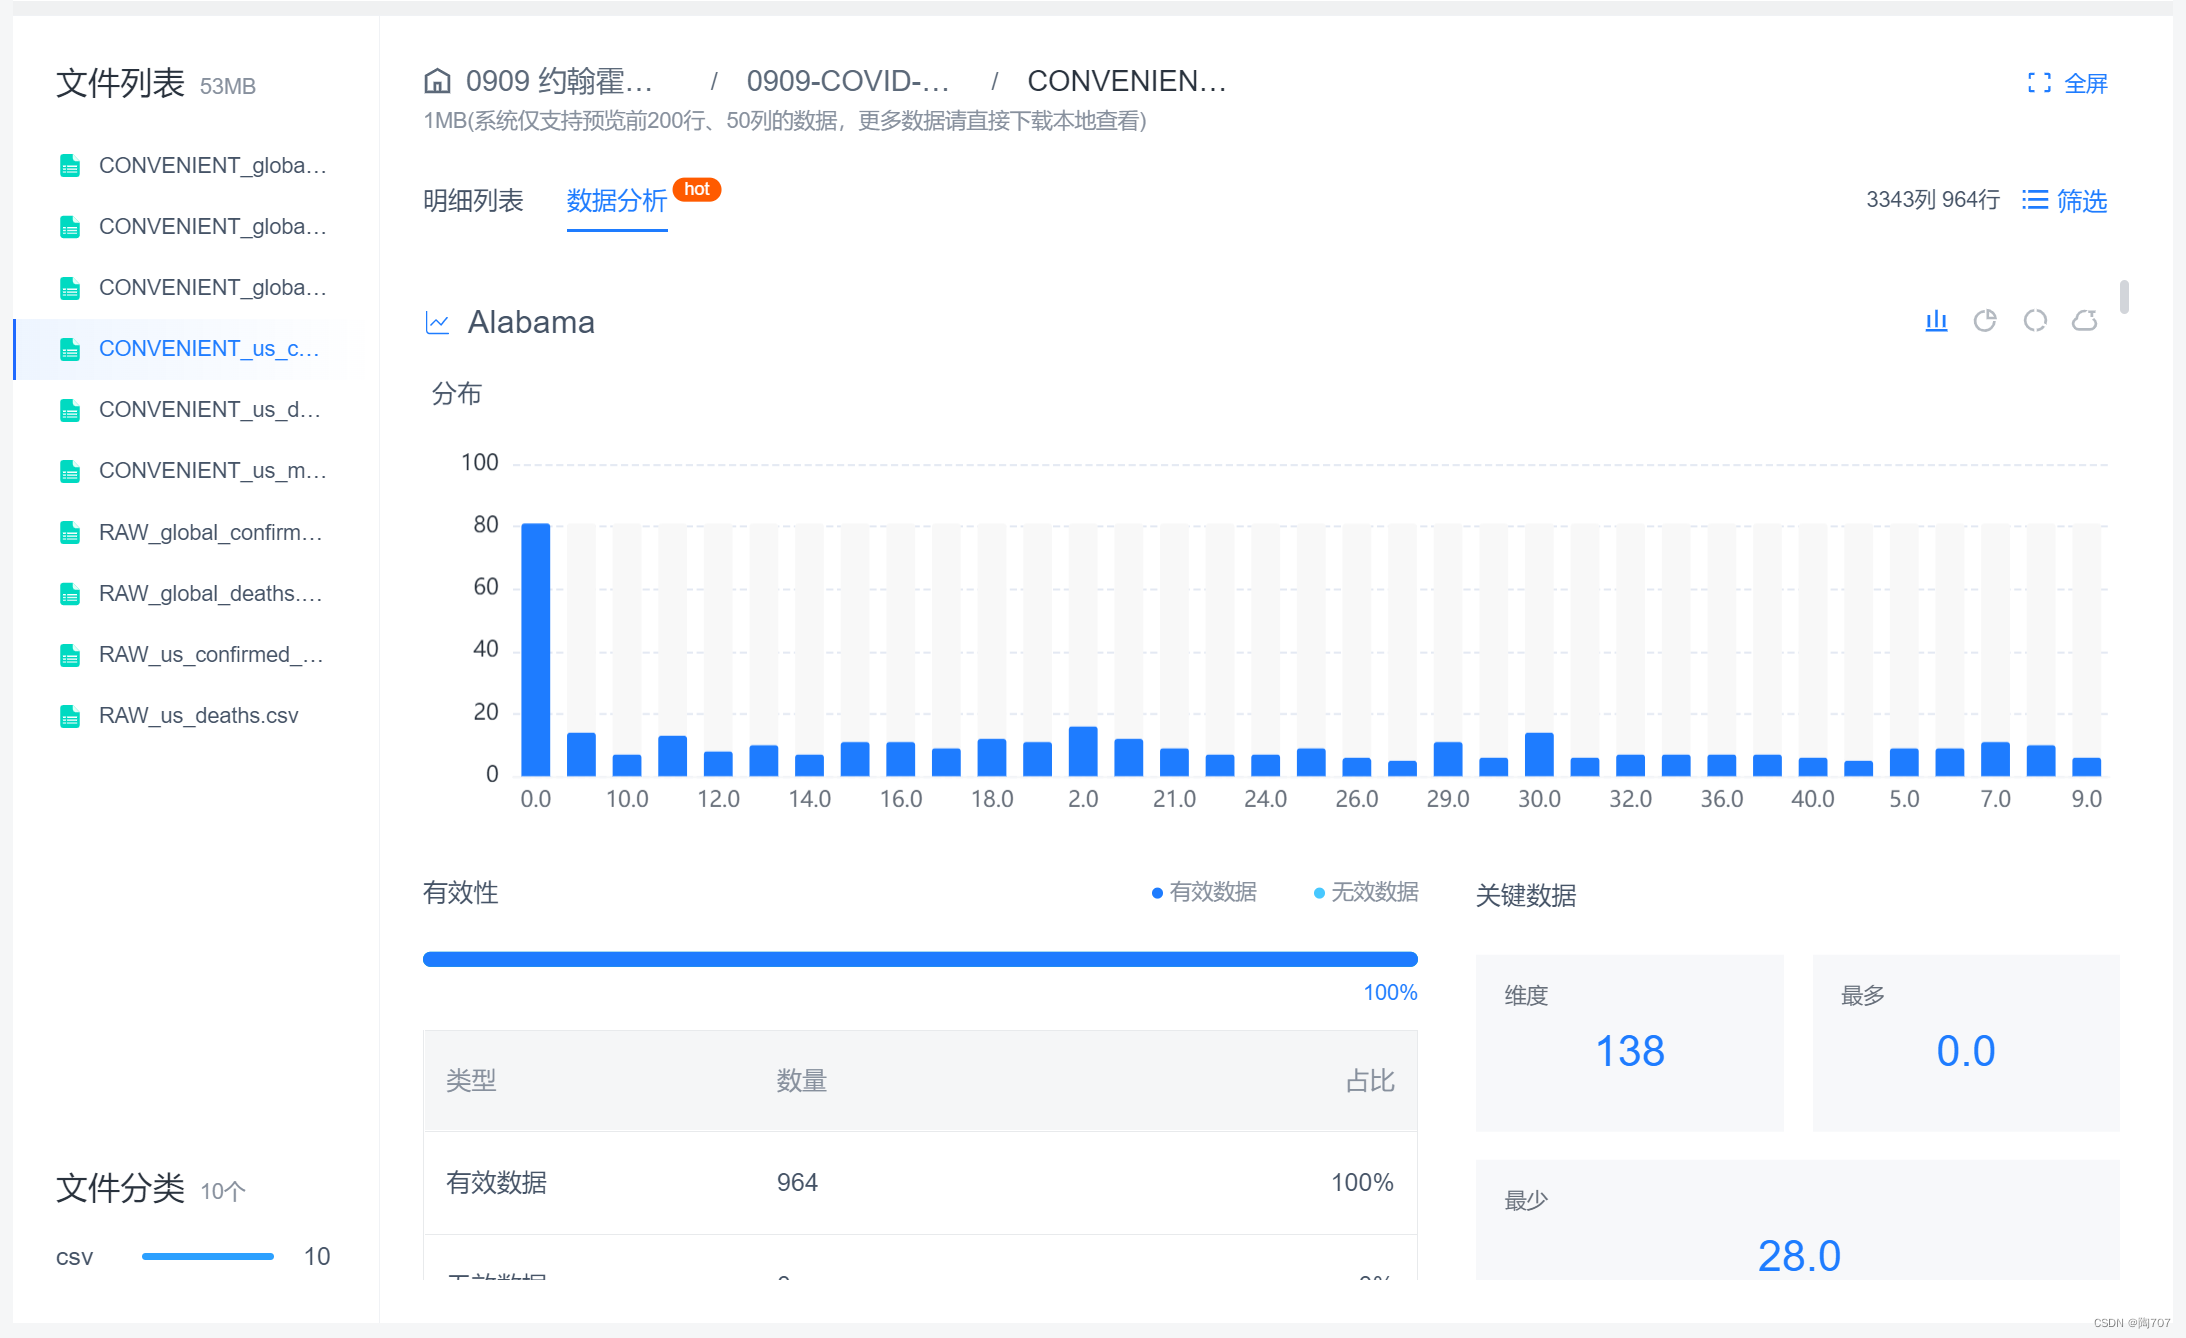Click the home icon in breadcrumb
Image resolution: width=2186 pixels, height=1338 pixels.
[x=437, y=81]
